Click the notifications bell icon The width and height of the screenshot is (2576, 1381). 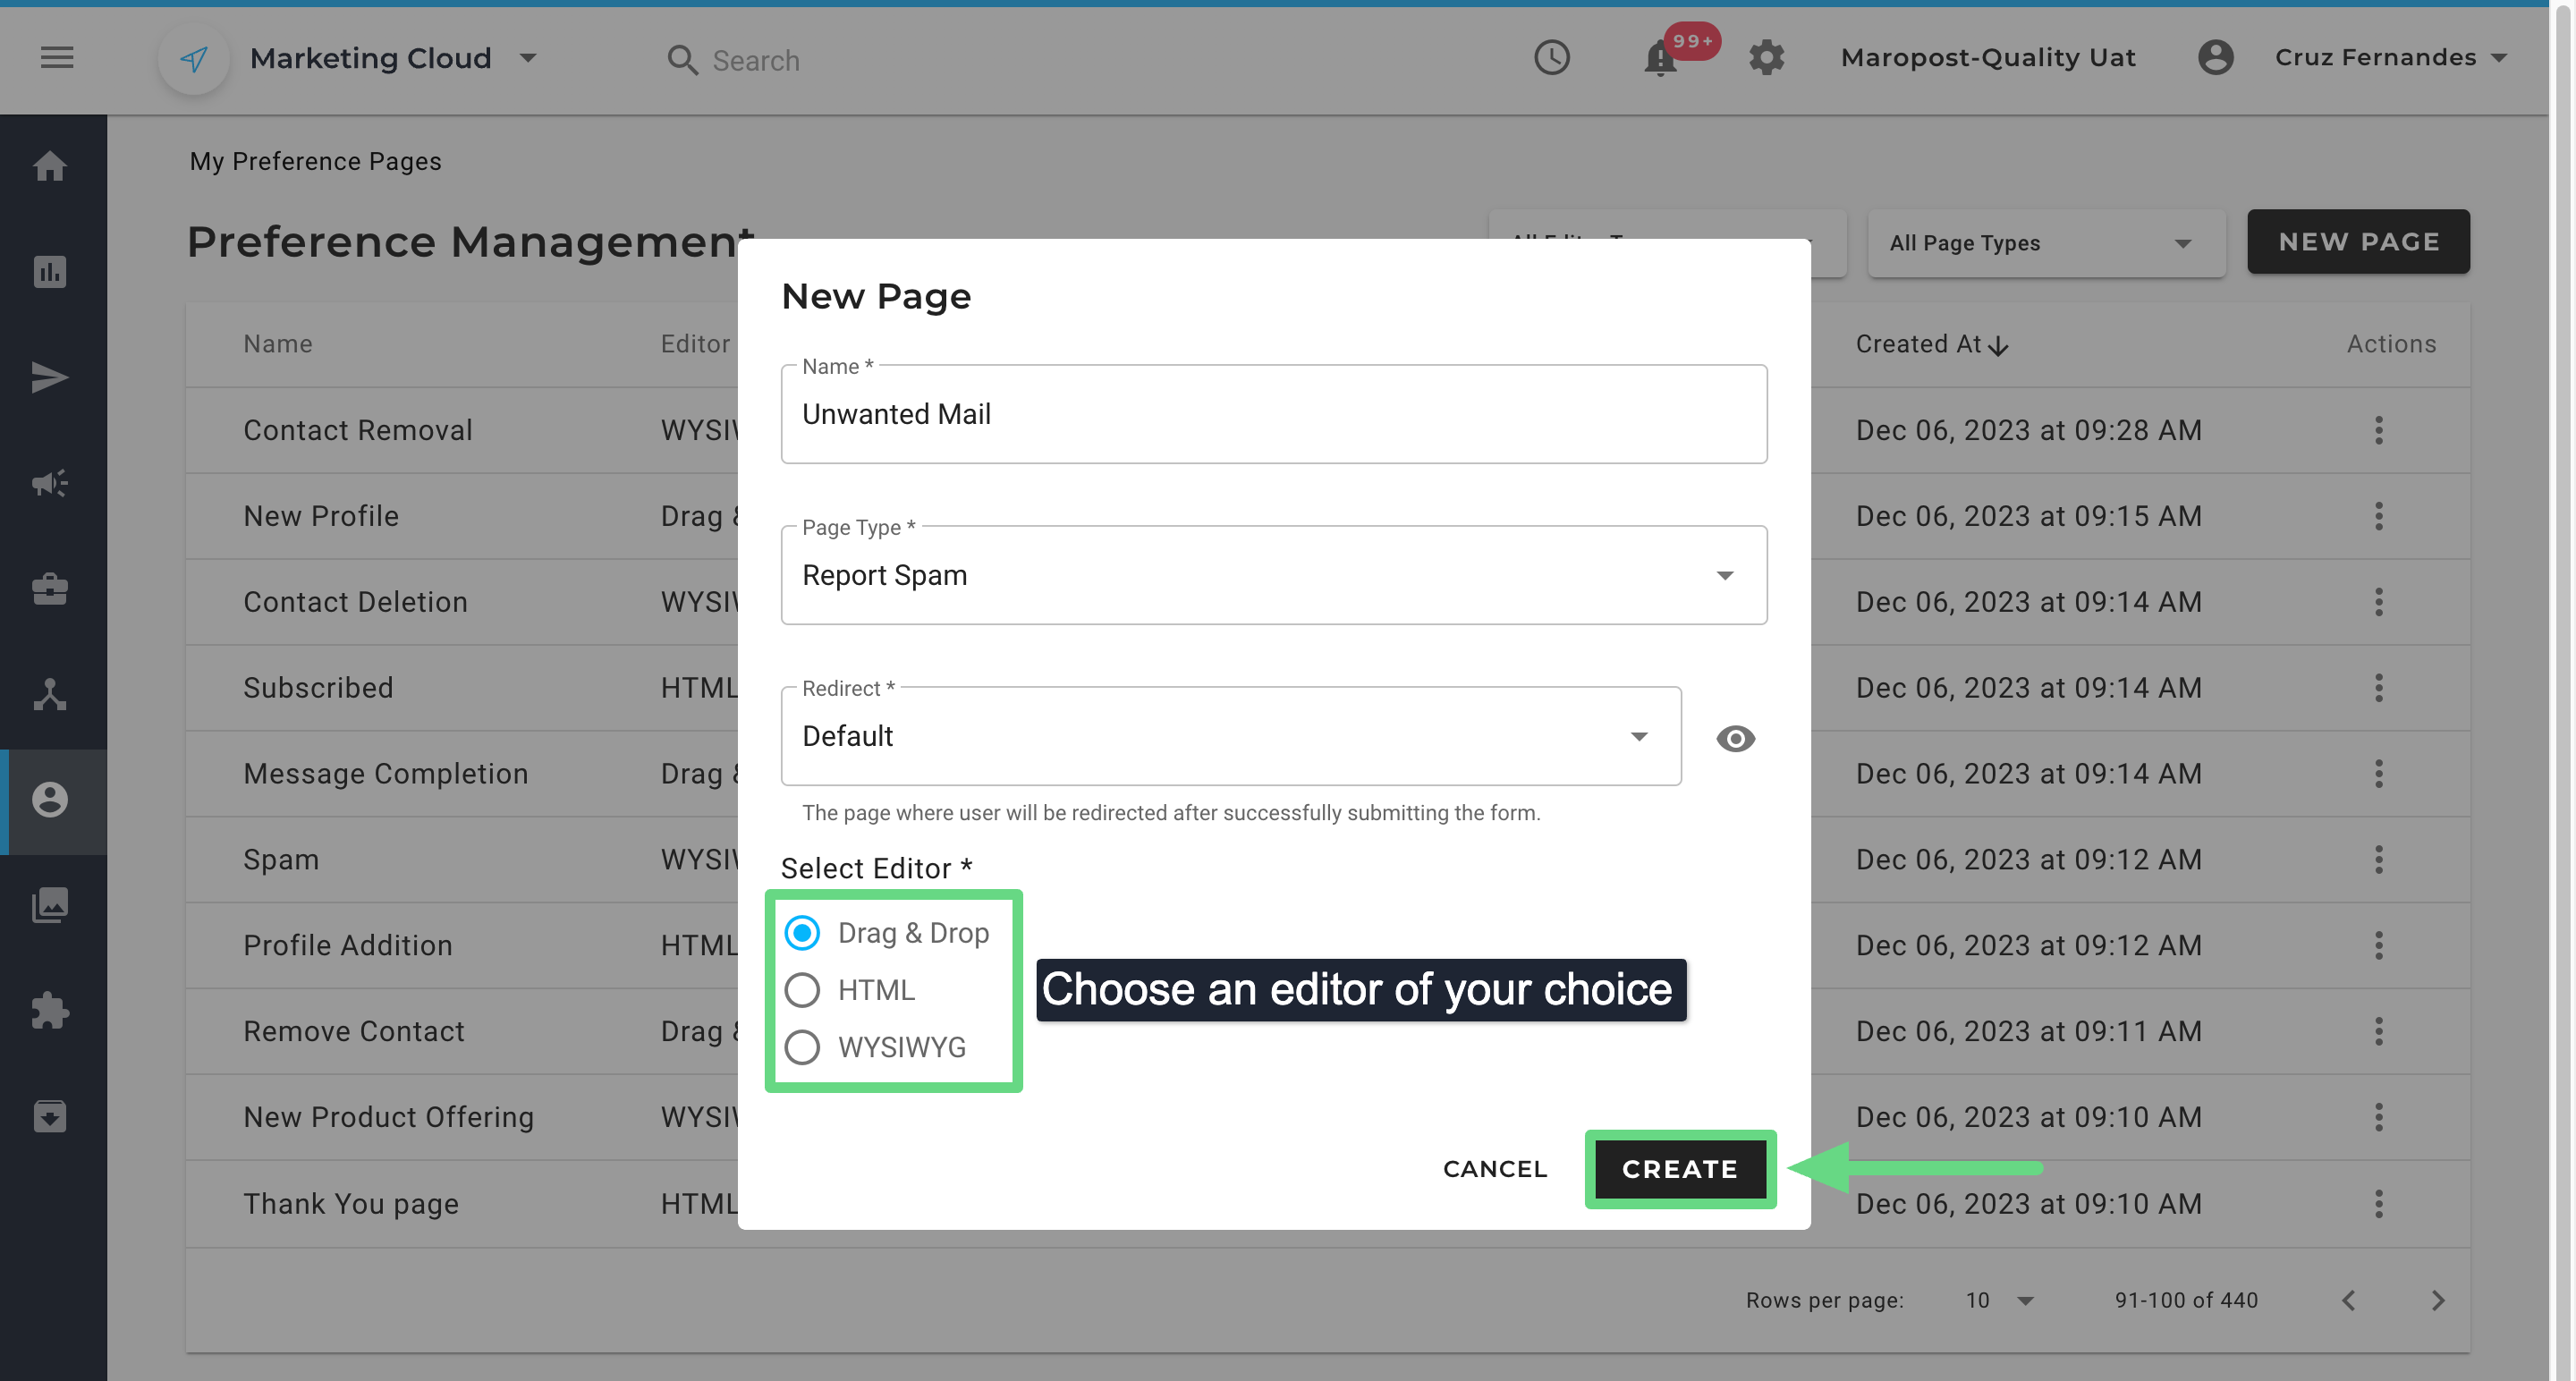point(1660,59)
